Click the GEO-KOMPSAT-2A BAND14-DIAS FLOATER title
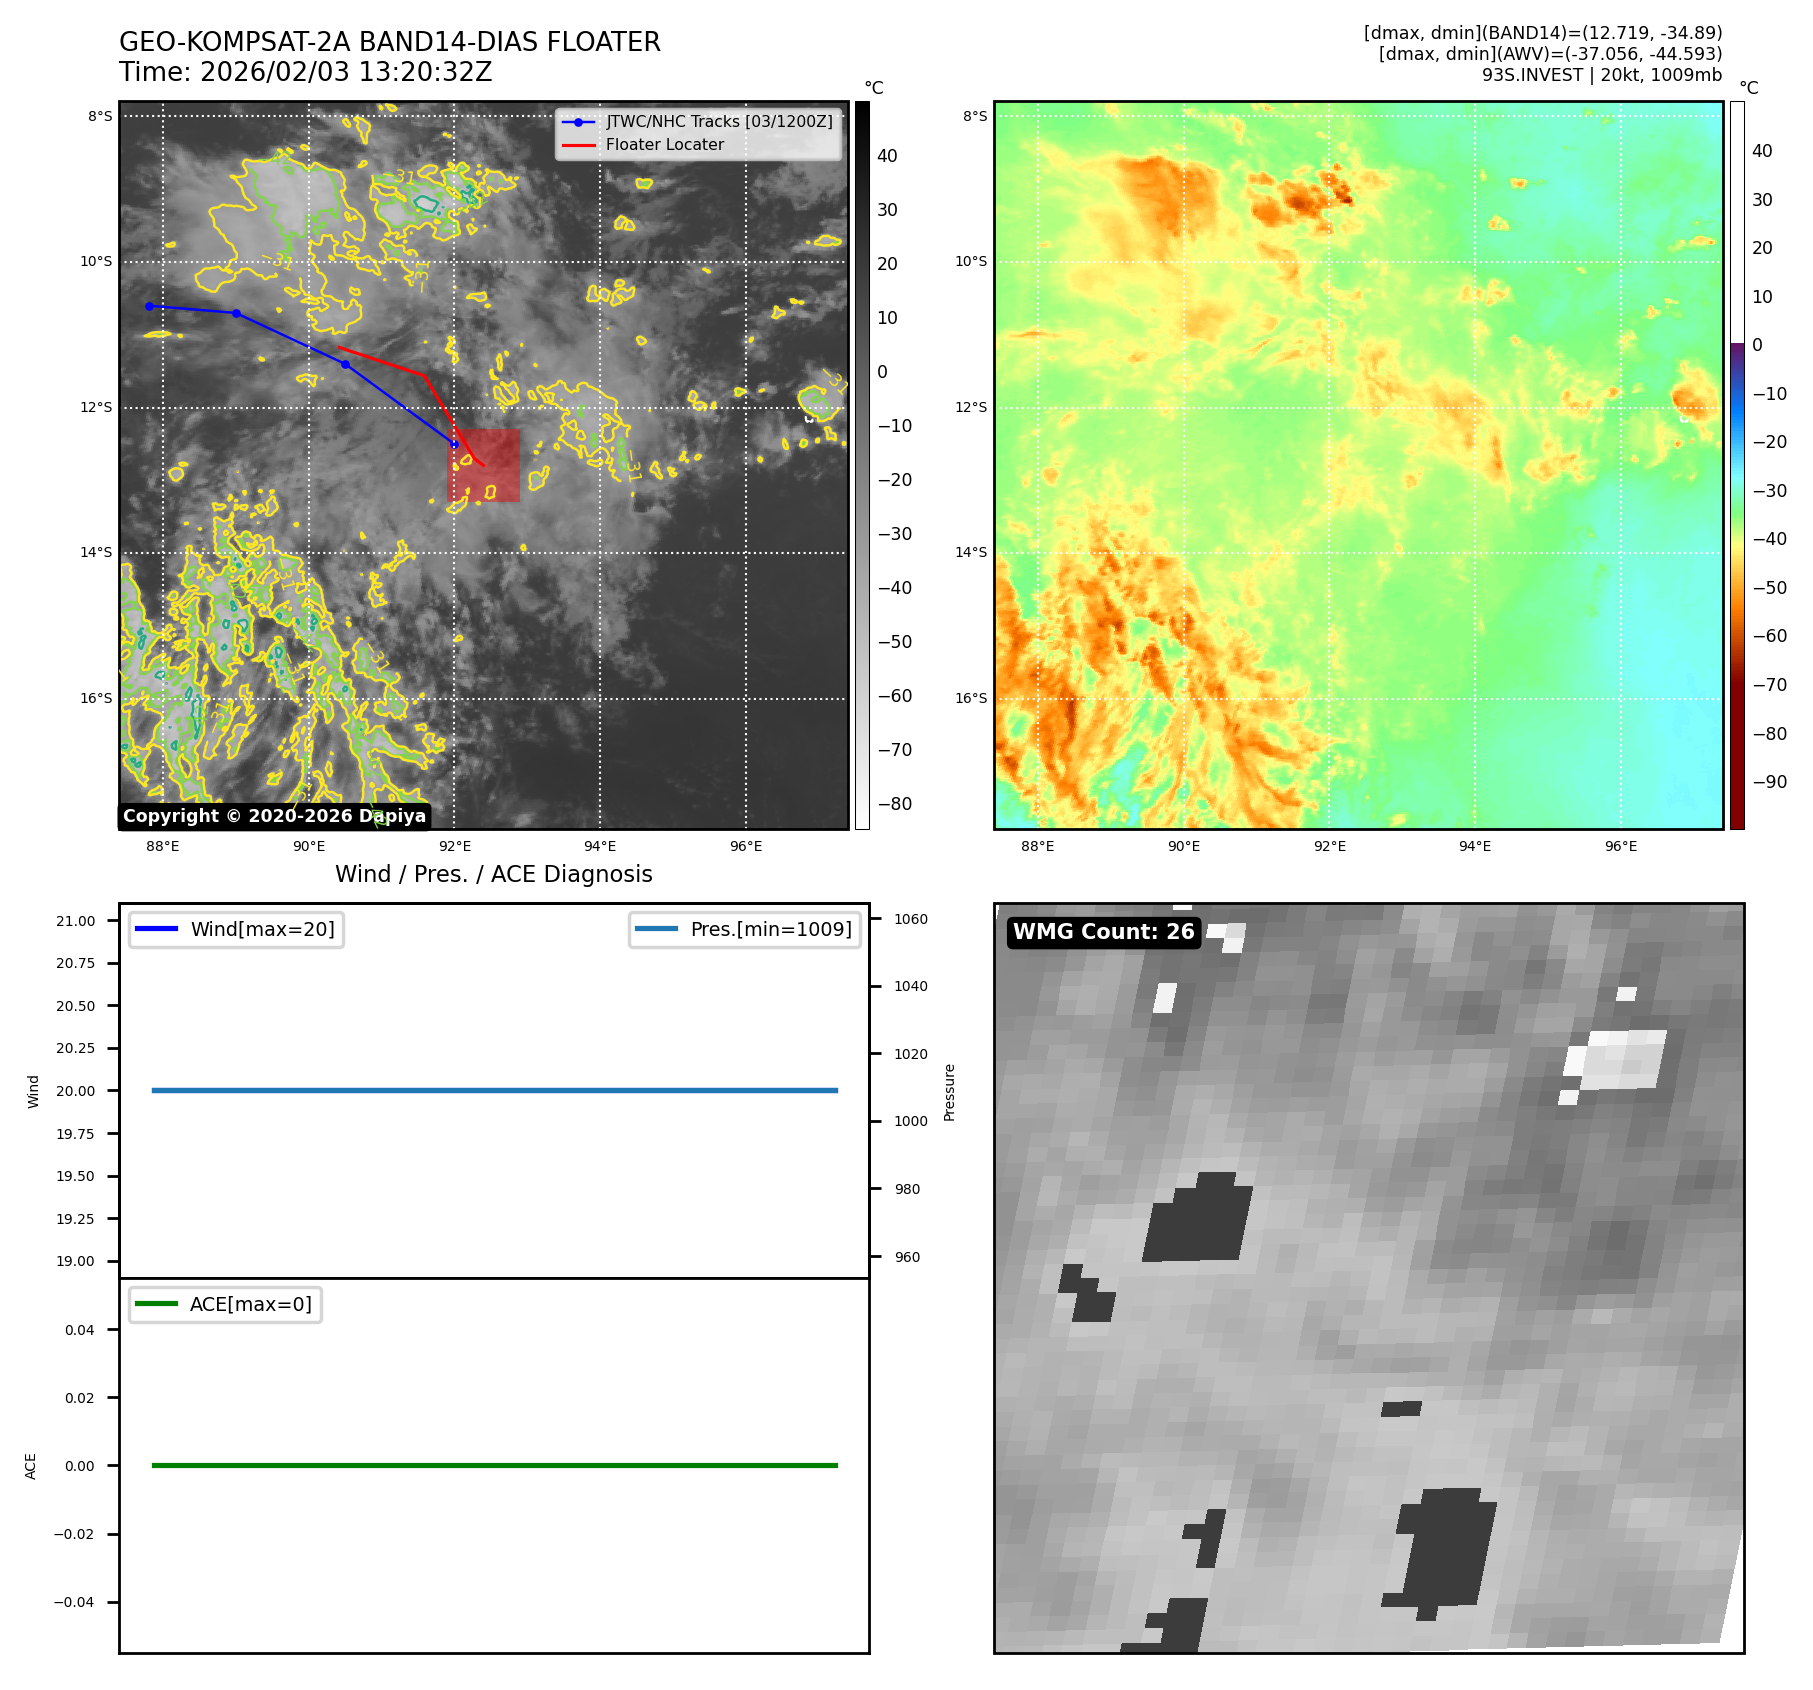This screenshot has height=1690, width=1813. 390,42
